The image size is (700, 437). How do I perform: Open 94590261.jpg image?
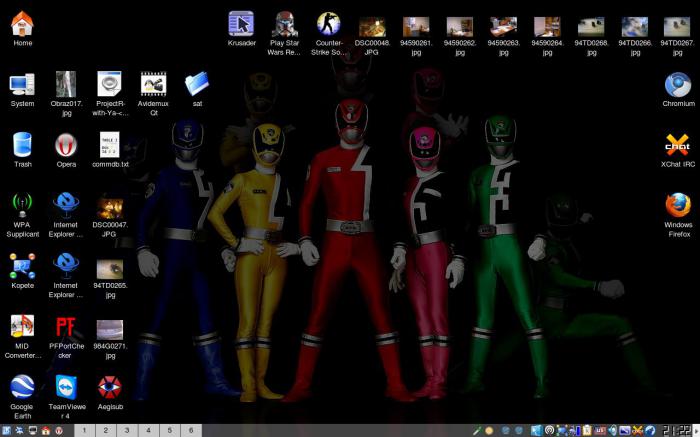tap(416, 36)
